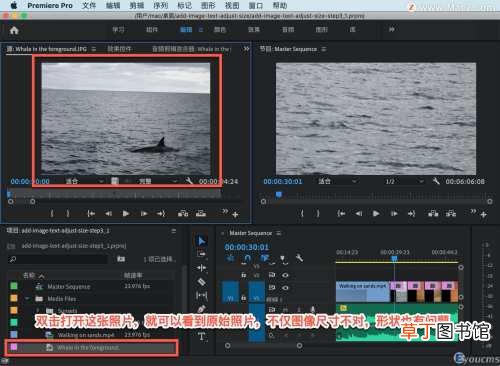Click Source monitor timecode 00:00:00:00
500x366 pixels.
[30, 182]
